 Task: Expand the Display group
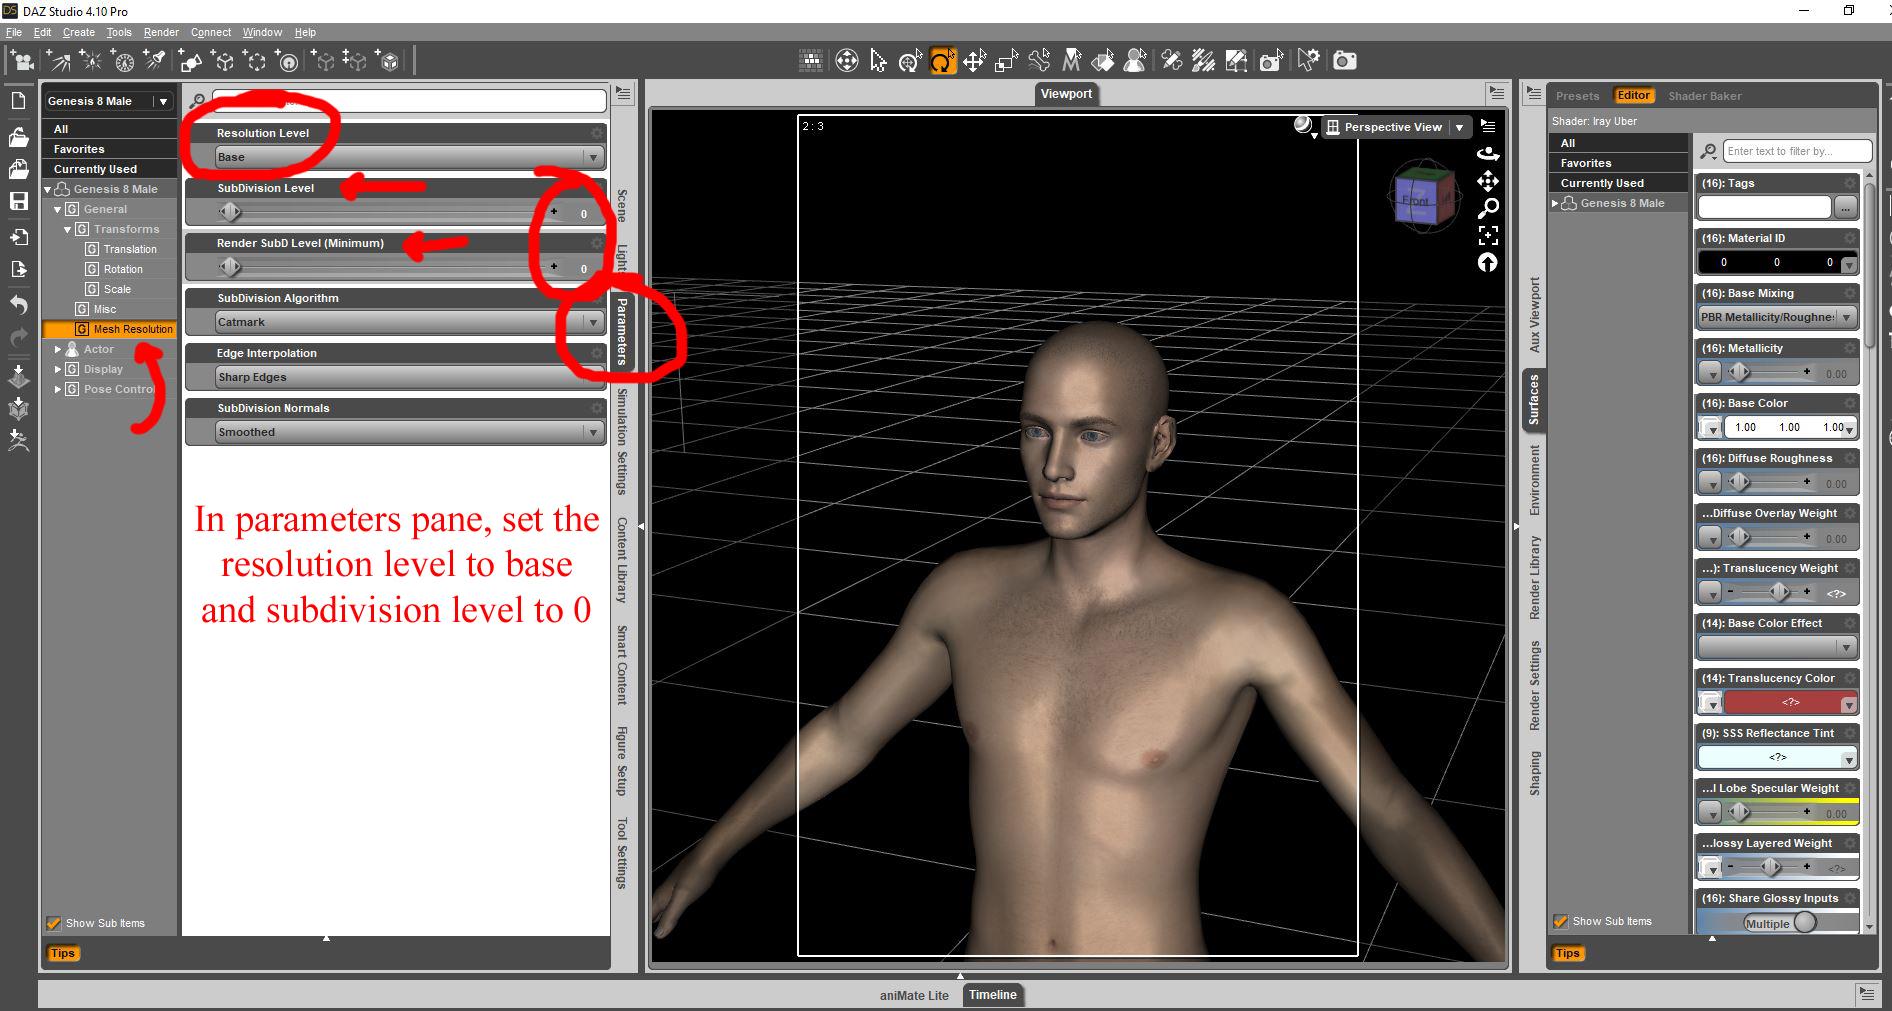click(57, 369)
